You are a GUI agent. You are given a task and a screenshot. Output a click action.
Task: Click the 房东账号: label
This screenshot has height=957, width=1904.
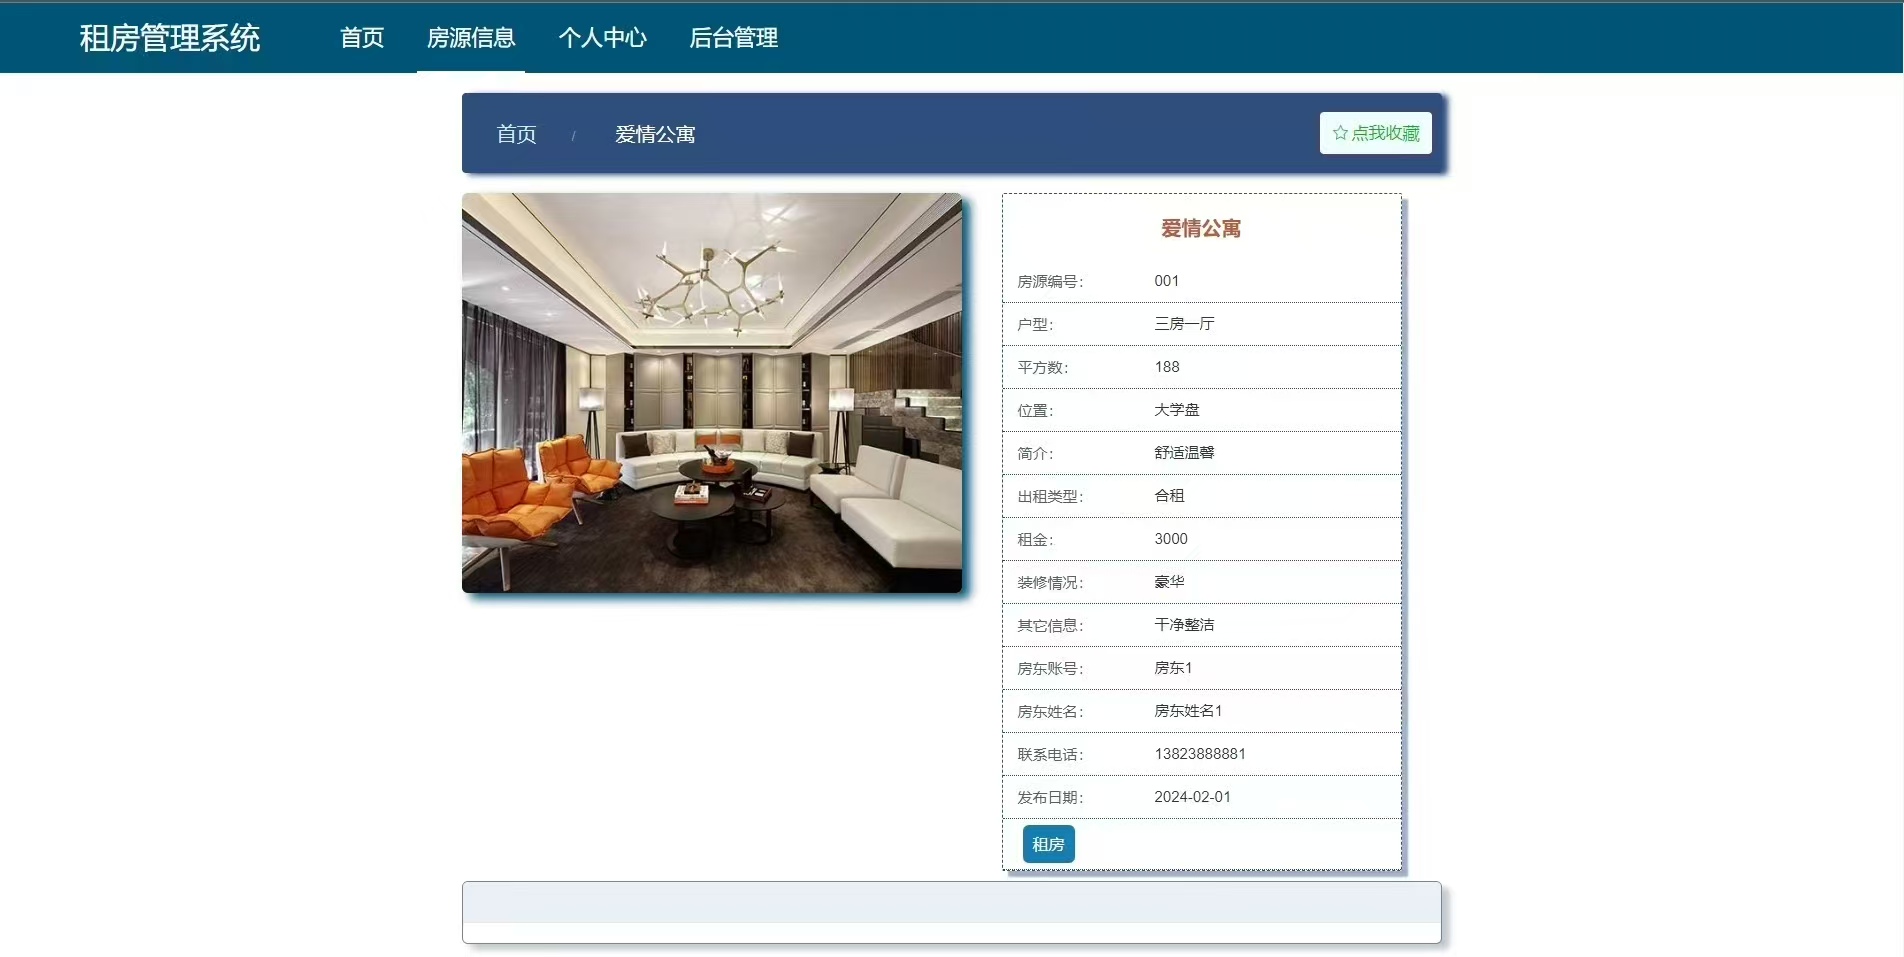1050,669
